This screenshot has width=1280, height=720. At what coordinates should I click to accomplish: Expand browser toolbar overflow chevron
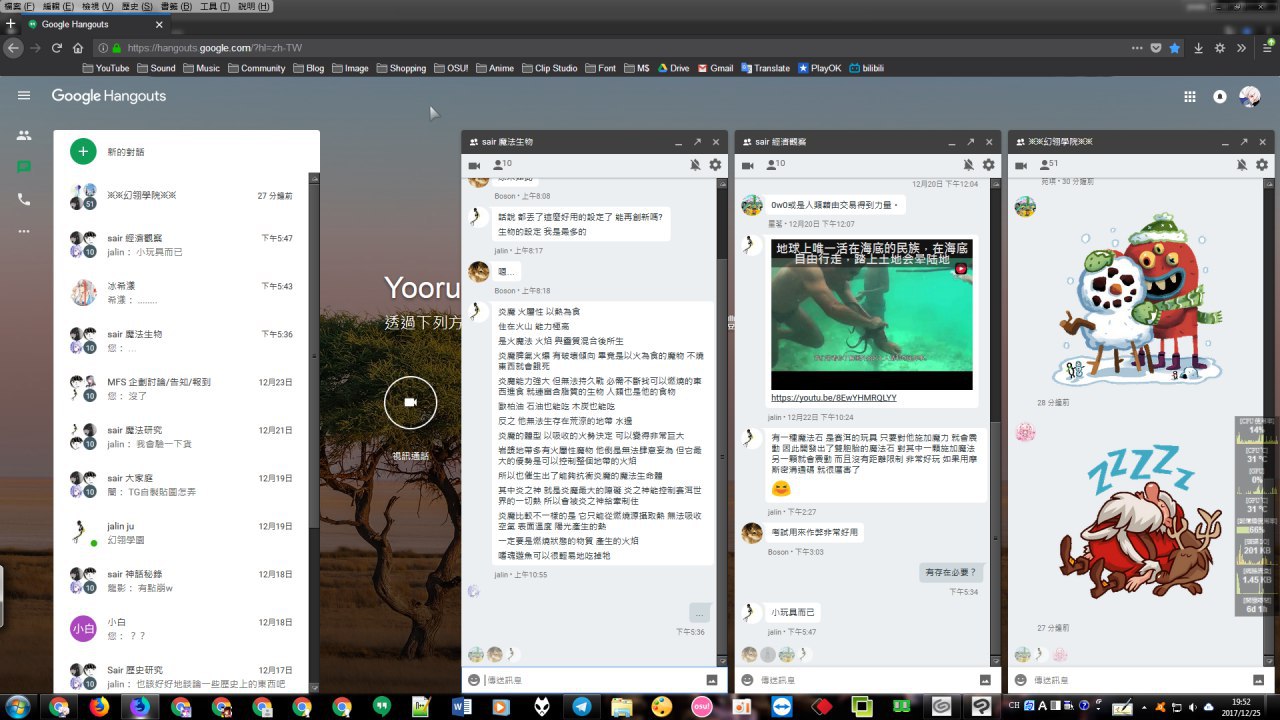tap(1241, 48)
